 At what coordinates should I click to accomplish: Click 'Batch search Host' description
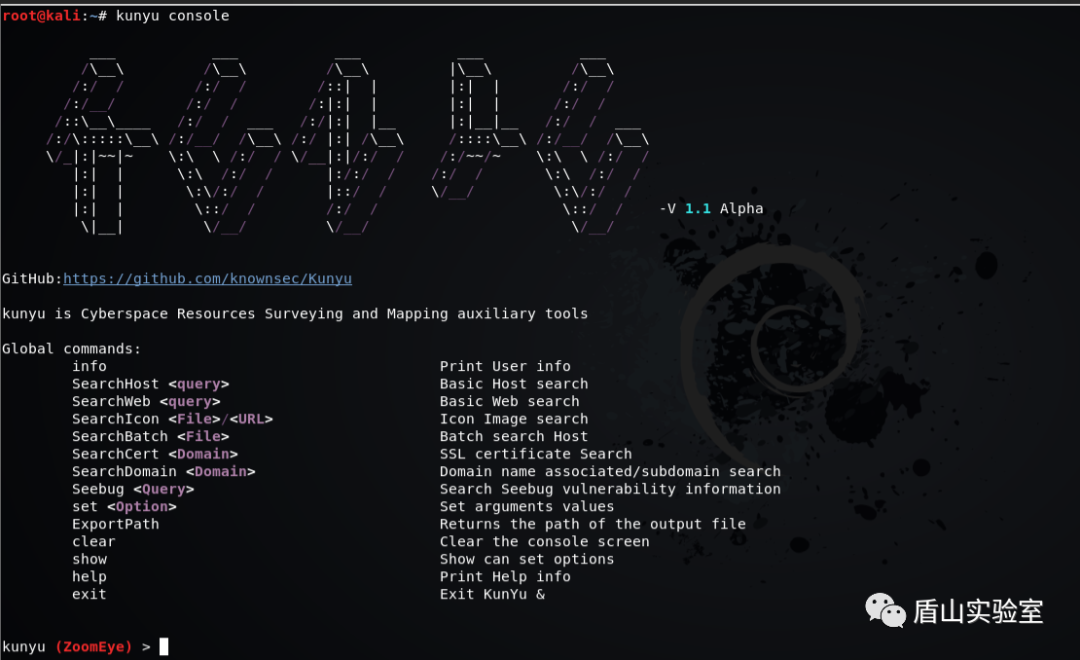pyautogui.click(x=514, y=437)
